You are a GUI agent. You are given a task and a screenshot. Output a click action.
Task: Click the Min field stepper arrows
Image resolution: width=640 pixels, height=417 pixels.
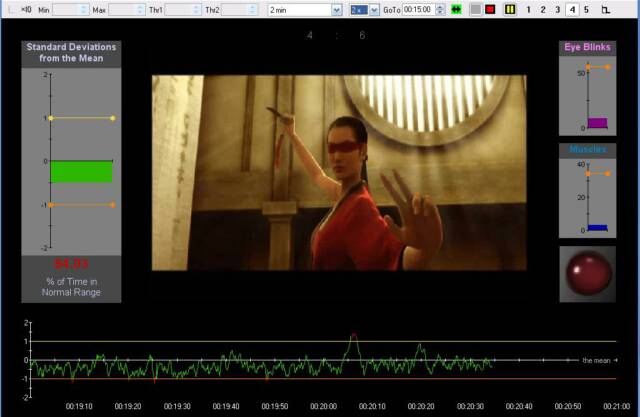coord(84,10)
